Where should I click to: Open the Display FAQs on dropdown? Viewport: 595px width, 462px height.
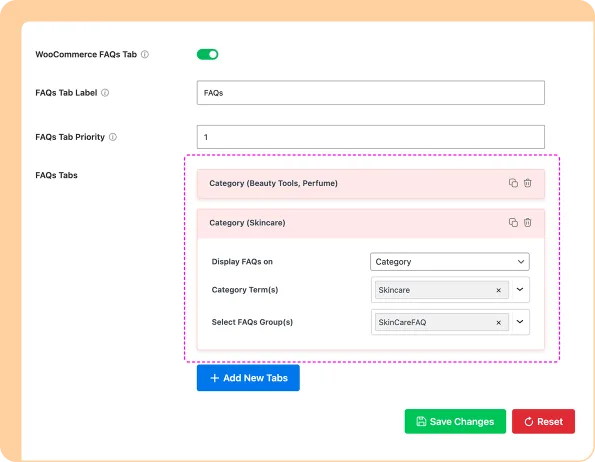450,262
